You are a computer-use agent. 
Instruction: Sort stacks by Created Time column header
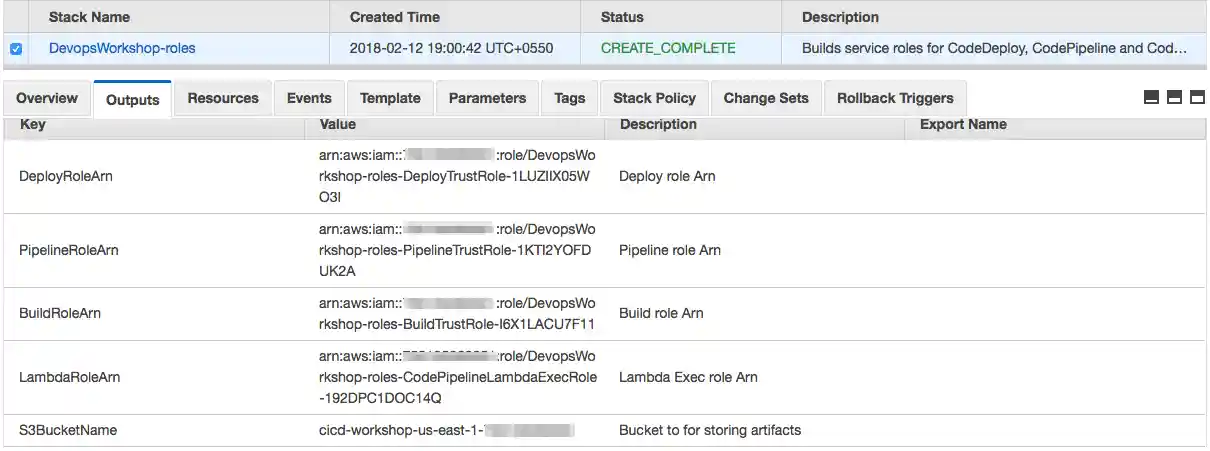click(396, 17)
